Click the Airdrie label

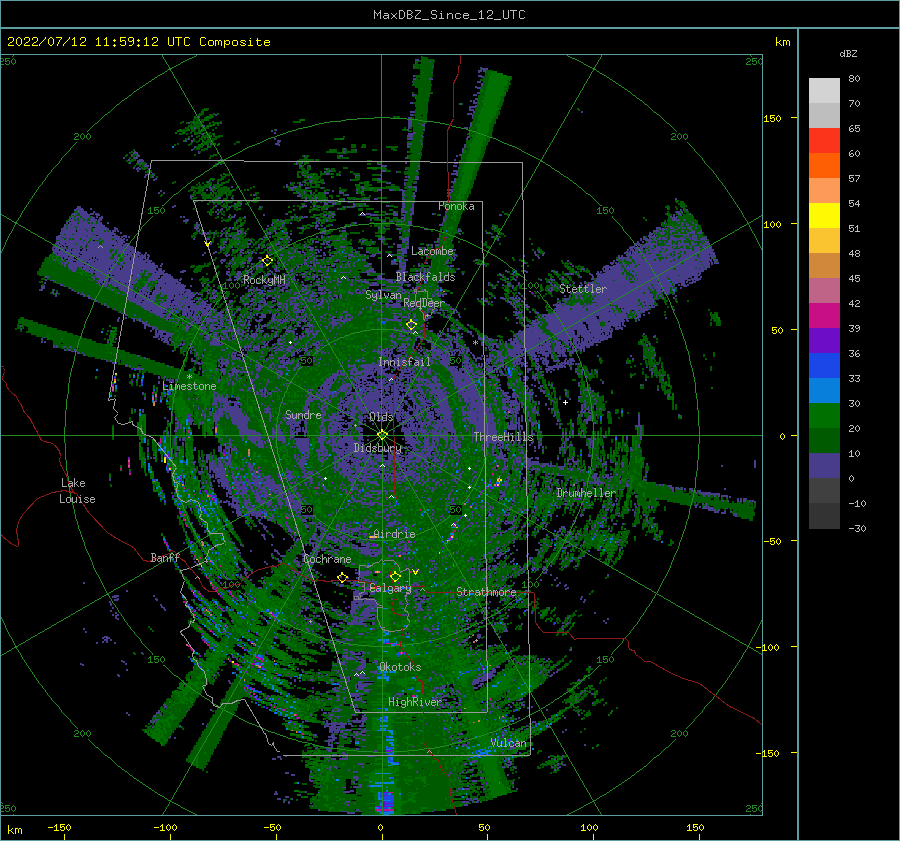click(x=394, y=534)
